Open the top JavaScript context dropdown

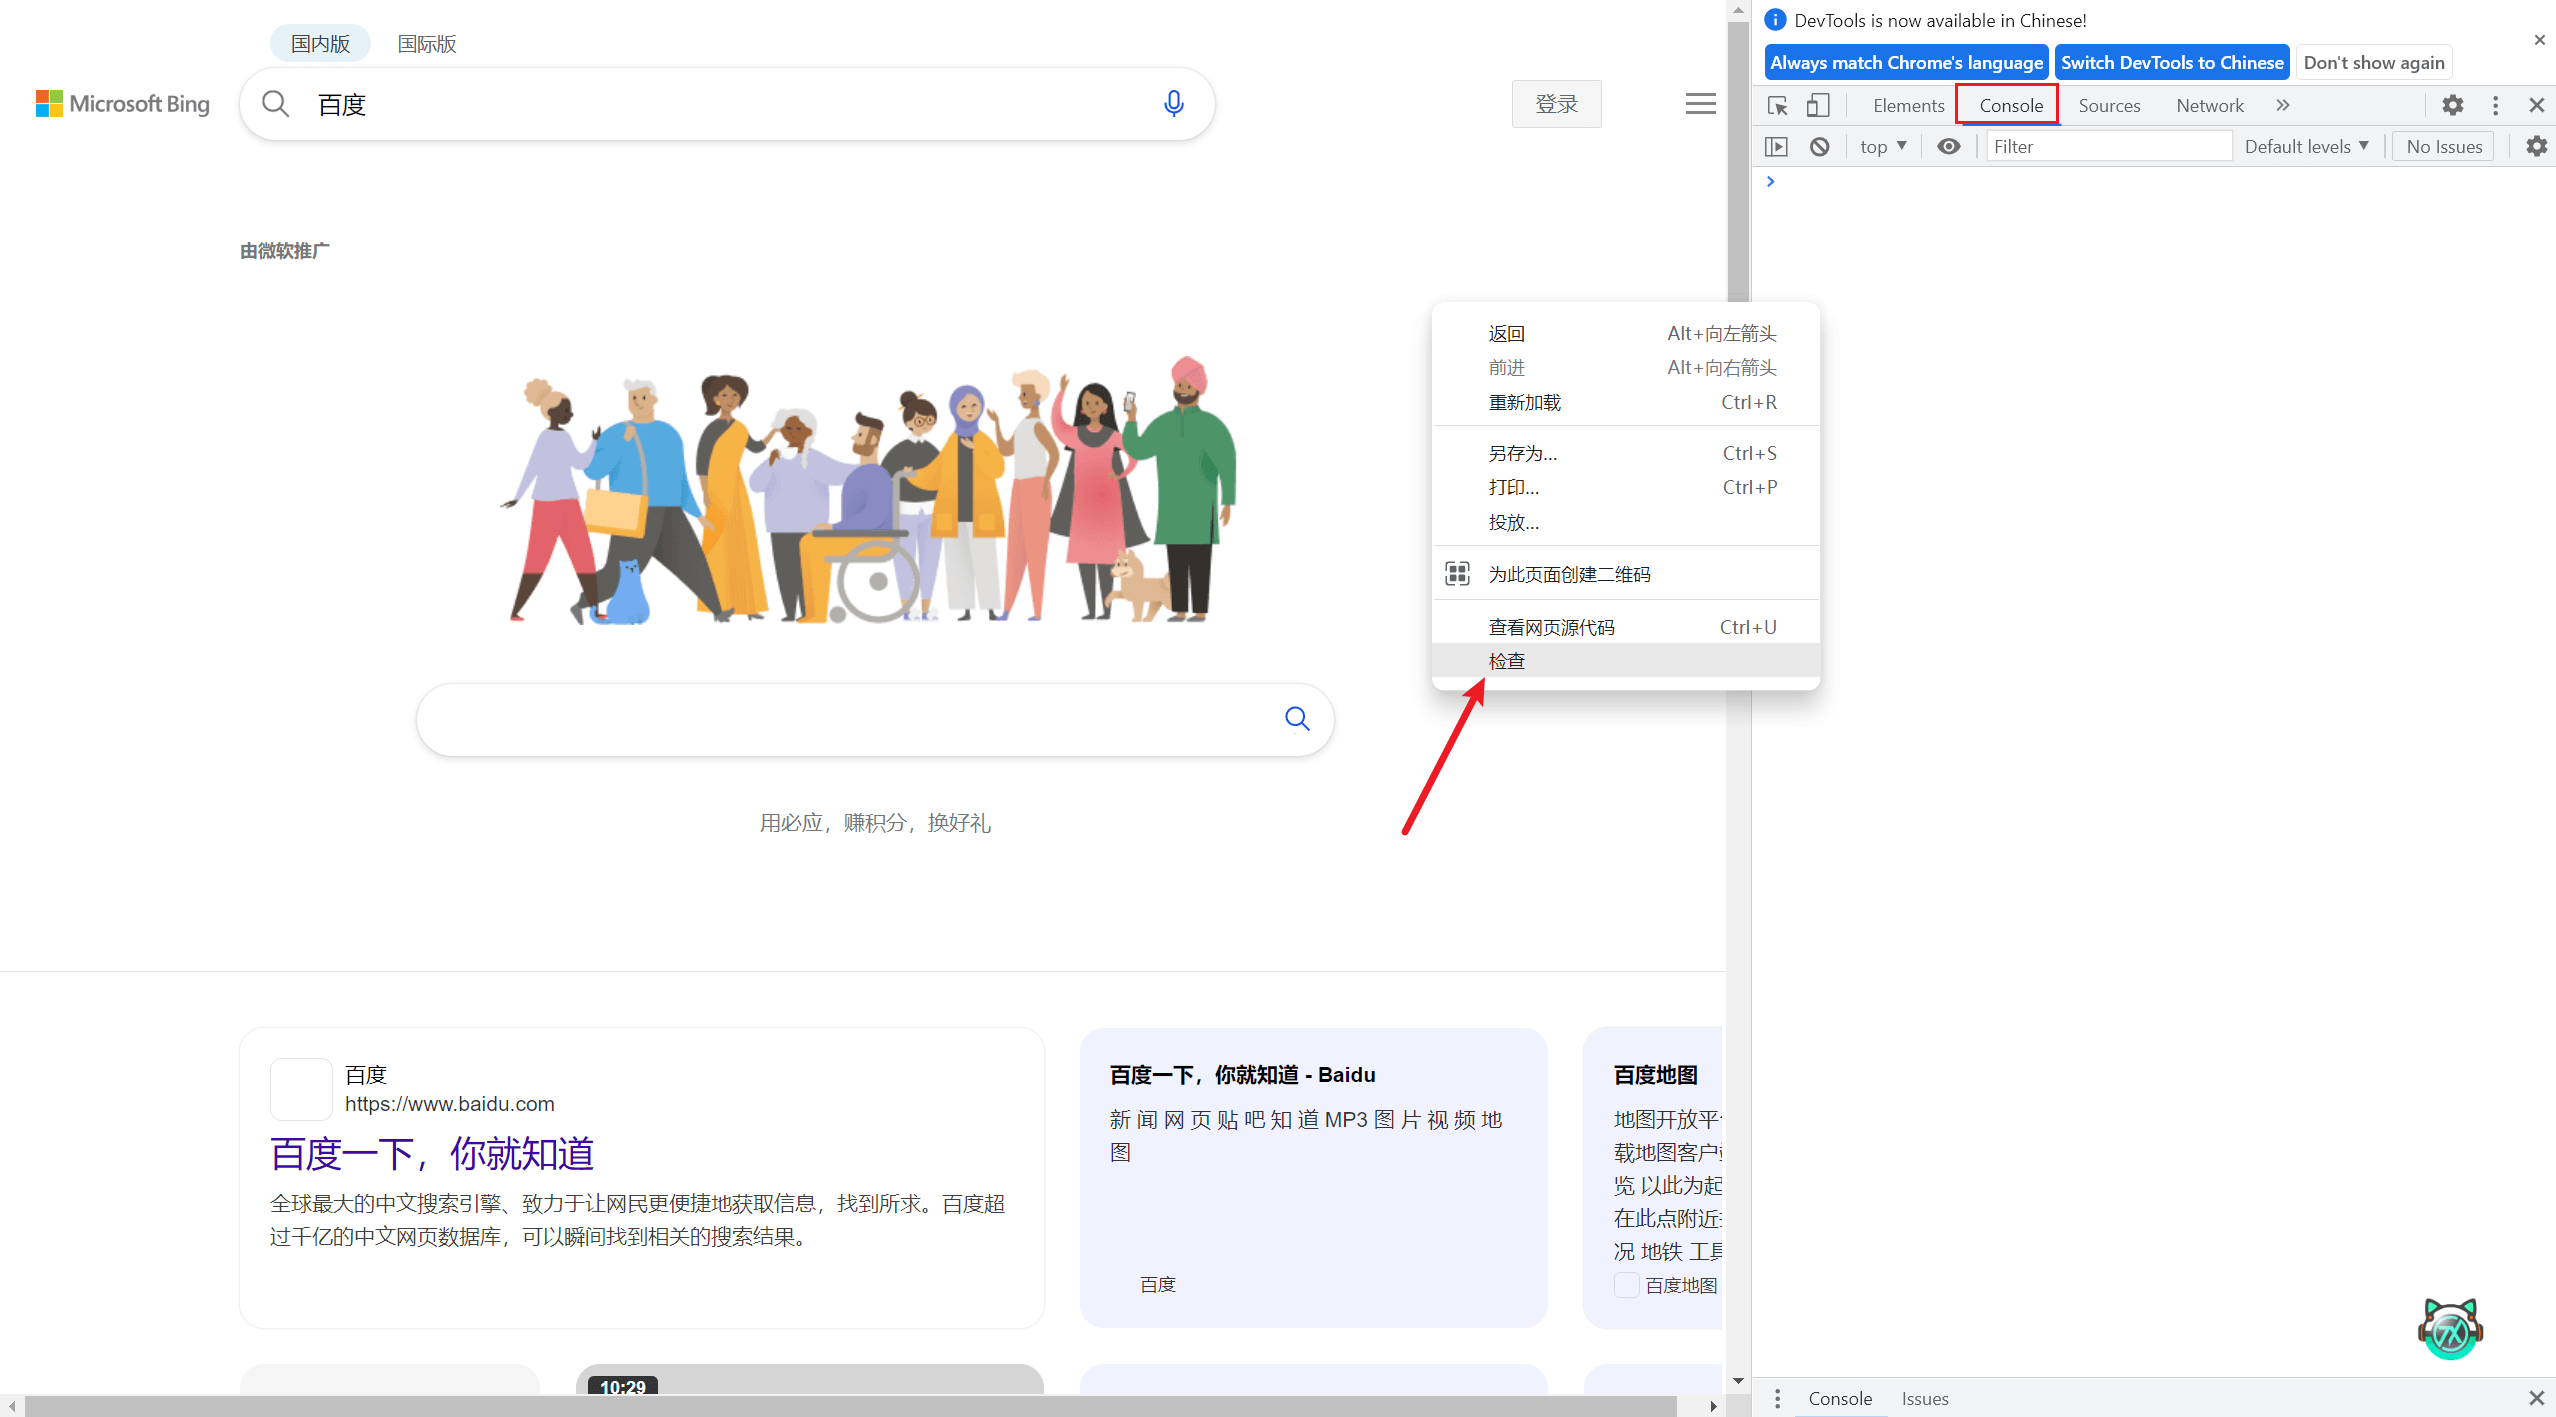pyautogui.click(x=1883, y=146)
